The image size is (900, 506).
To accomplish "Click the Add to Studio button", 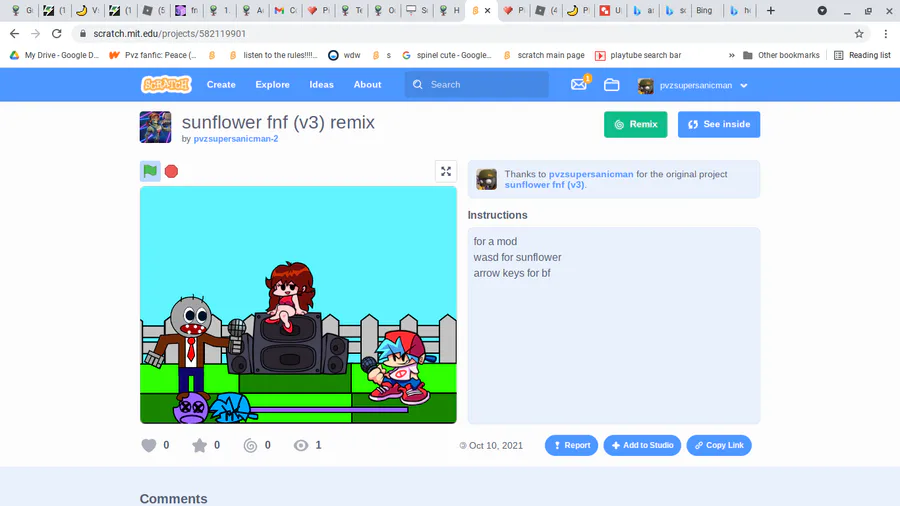I will (x=642, y=445).
